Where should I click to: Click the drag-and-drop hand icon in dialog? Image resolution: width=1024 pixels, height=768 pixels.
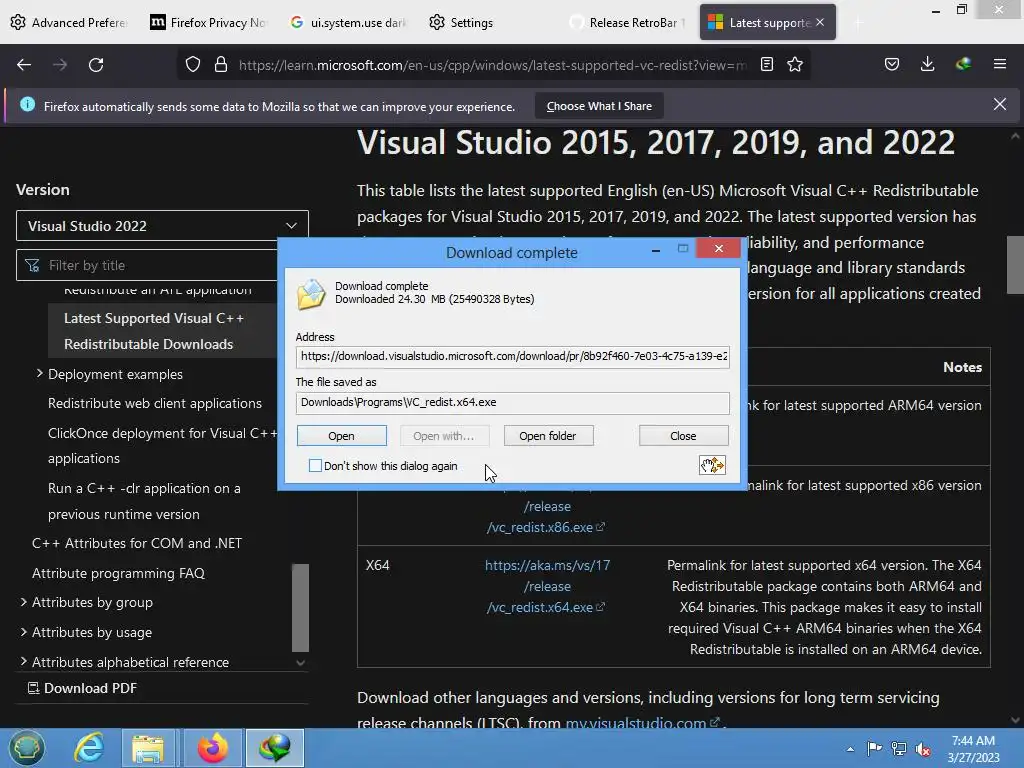coord(712,465)
